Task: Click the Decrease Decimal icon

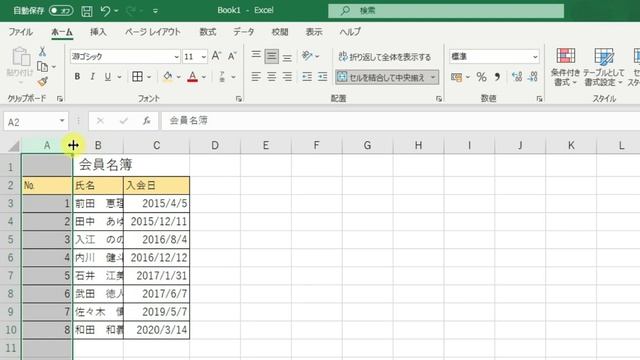Action: [x=533, y=77]
